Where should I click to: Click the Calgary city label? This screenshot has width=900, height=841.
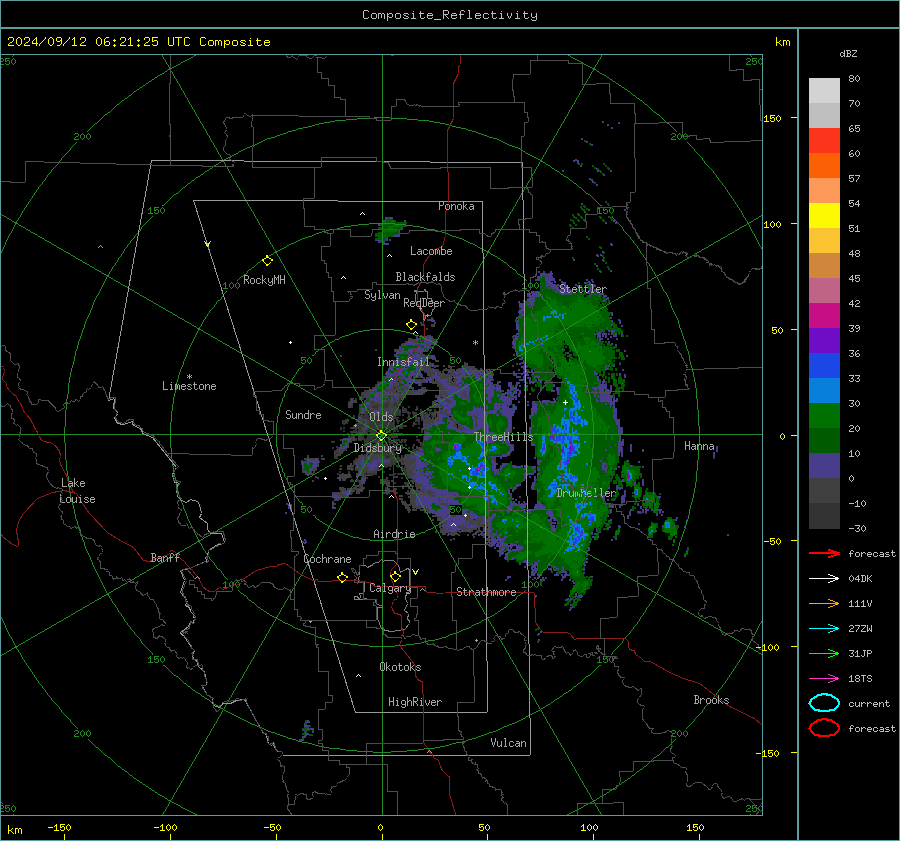(x=390, y=588)
